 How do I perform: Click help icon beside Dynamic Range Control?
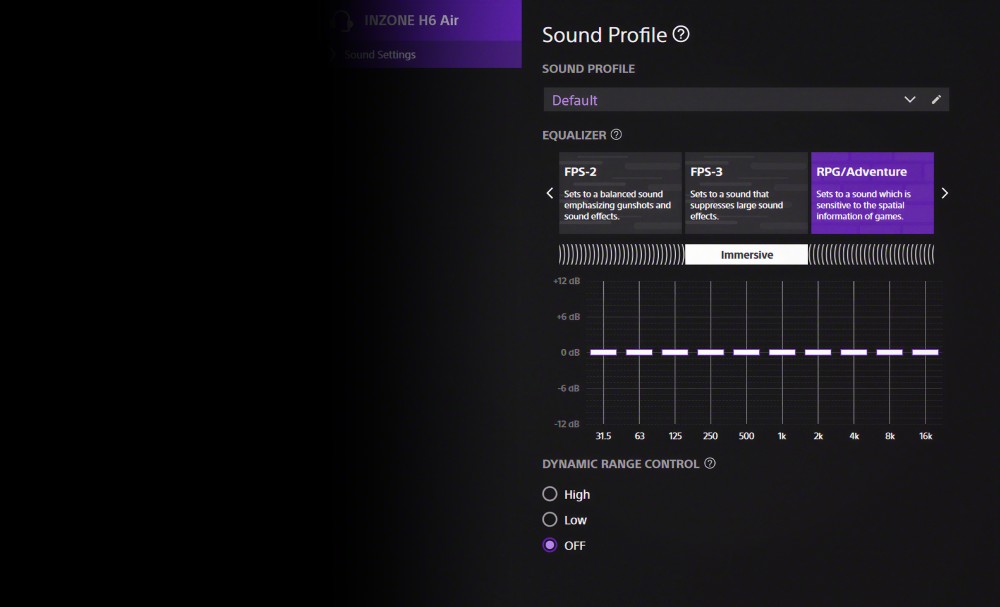(x=710, y=464)
